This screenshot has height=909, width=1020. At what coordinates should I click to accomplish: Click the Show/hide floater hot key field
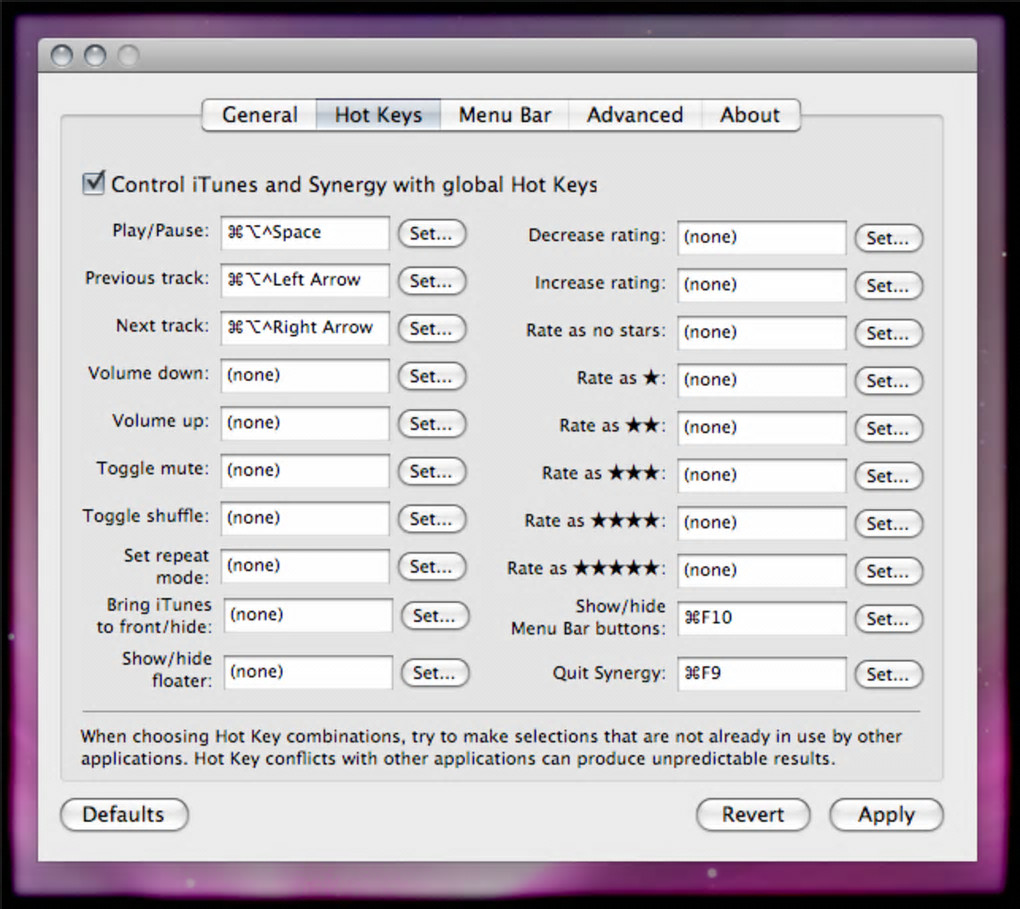(x=308, y=672)
